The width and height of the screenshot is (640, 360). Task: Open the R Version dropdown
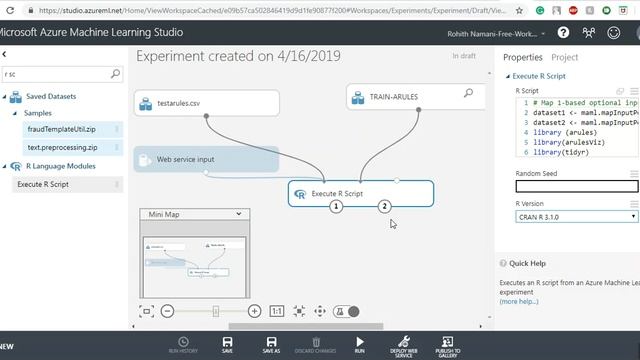[577, 217]
